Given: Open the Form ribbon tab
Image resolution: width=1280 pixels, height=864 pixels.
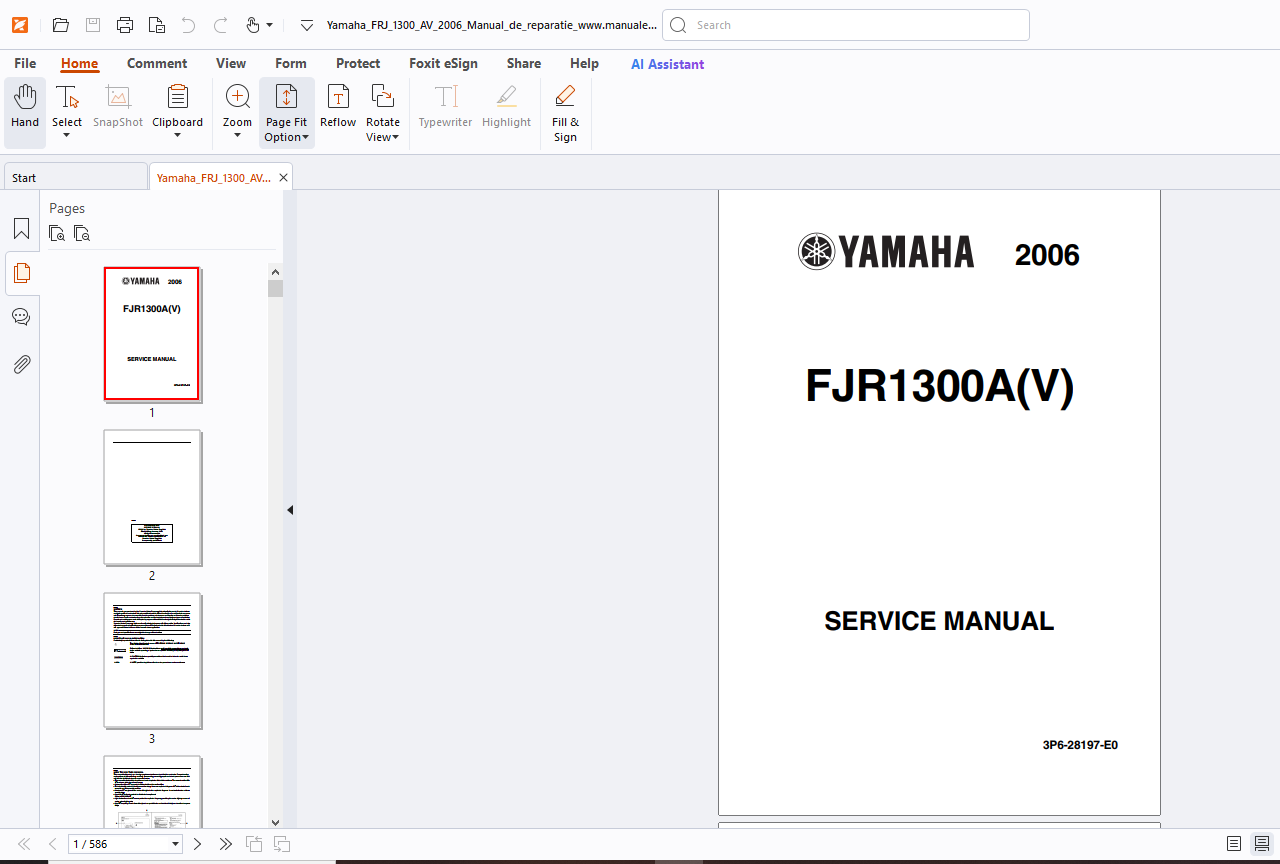Looking at the screenshot, I should pyautogui.click(x=291, y=63).
